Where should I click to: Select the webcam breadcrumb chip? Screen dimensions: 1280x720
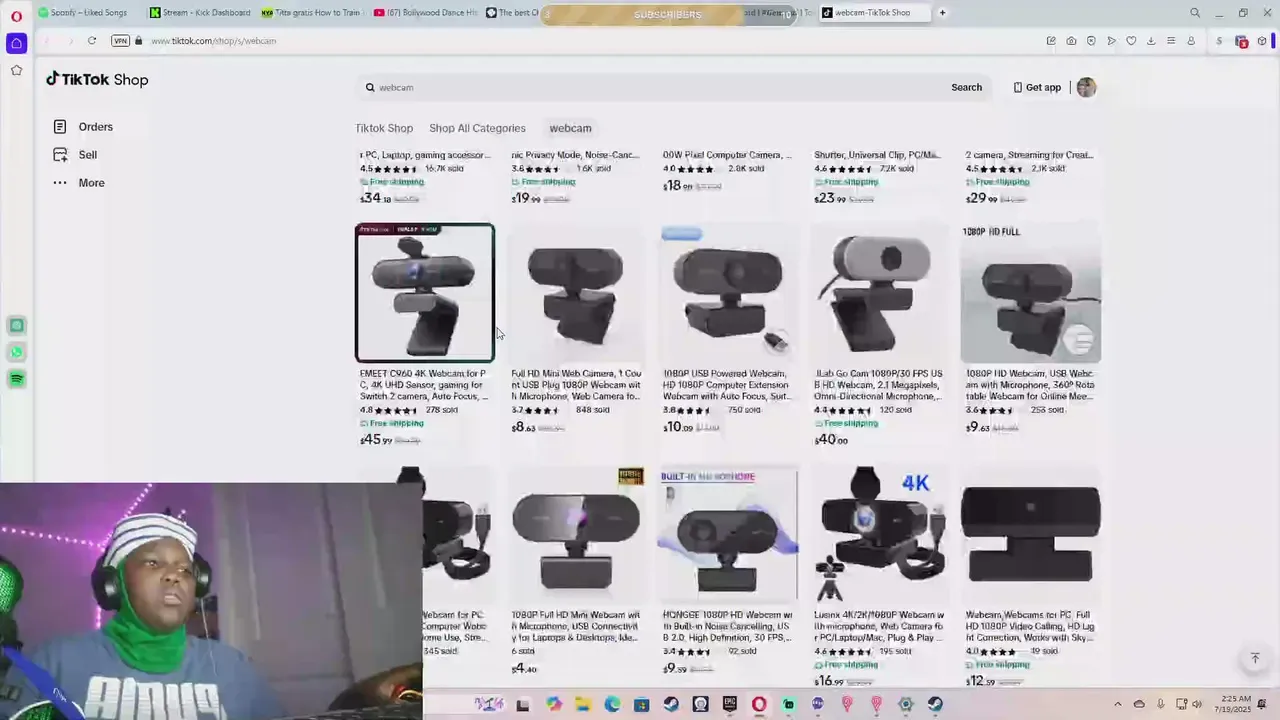pos(570,128)
